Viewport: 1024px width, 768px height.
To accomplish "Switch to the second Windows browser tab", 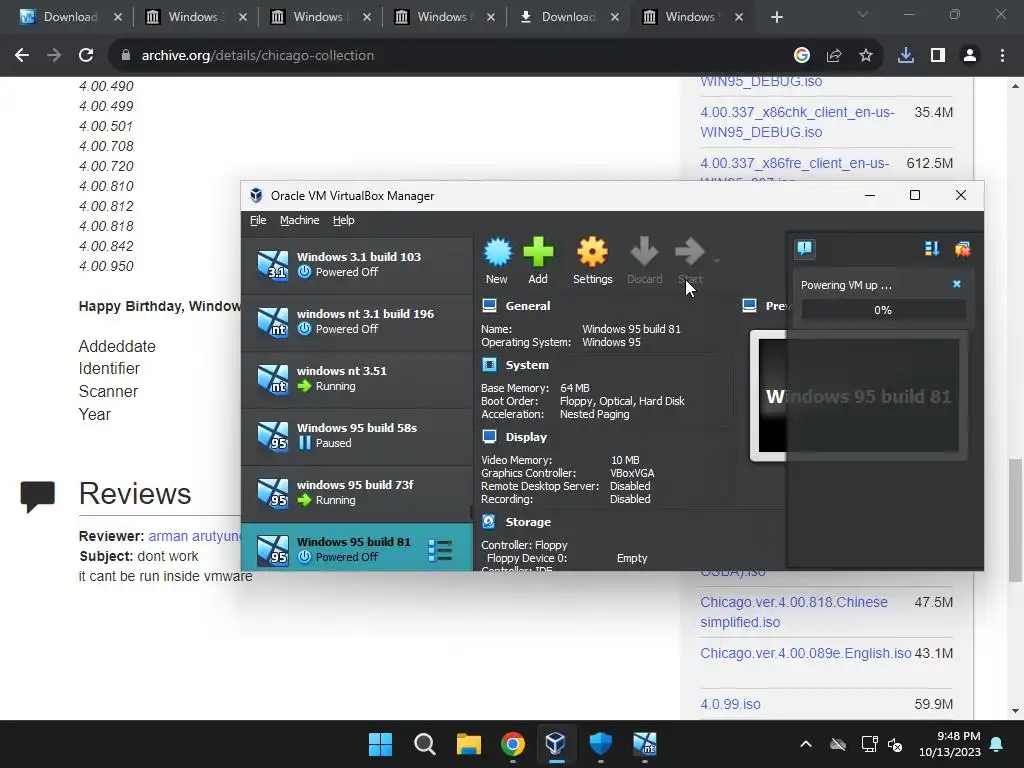I will tap(318, 17).
